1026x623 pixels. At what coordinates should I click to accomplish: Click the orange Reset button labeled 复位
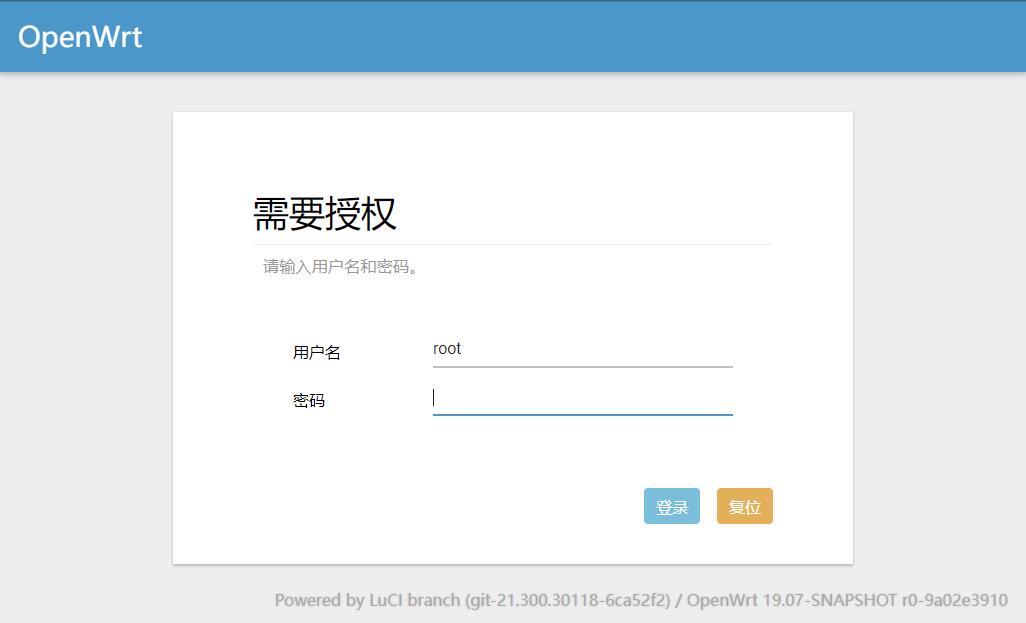(744, 506)
